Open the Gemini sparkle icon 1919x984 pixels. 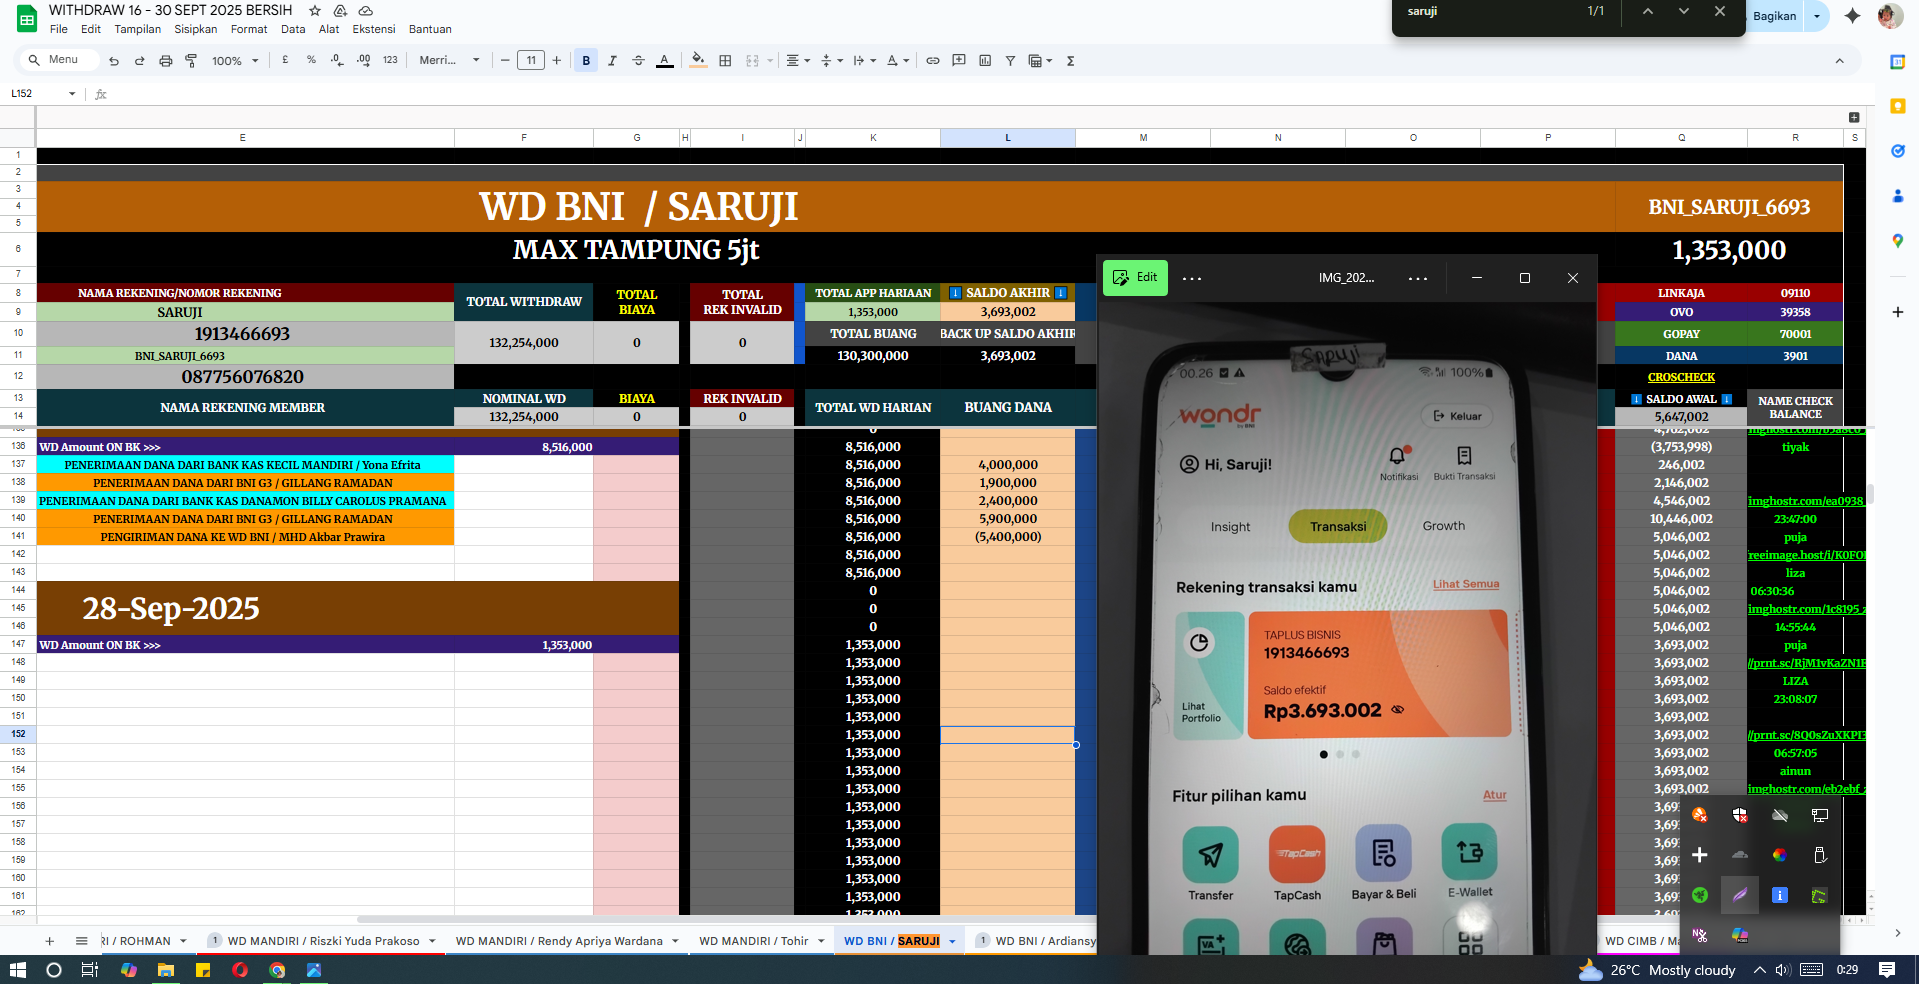[1852, 16]
